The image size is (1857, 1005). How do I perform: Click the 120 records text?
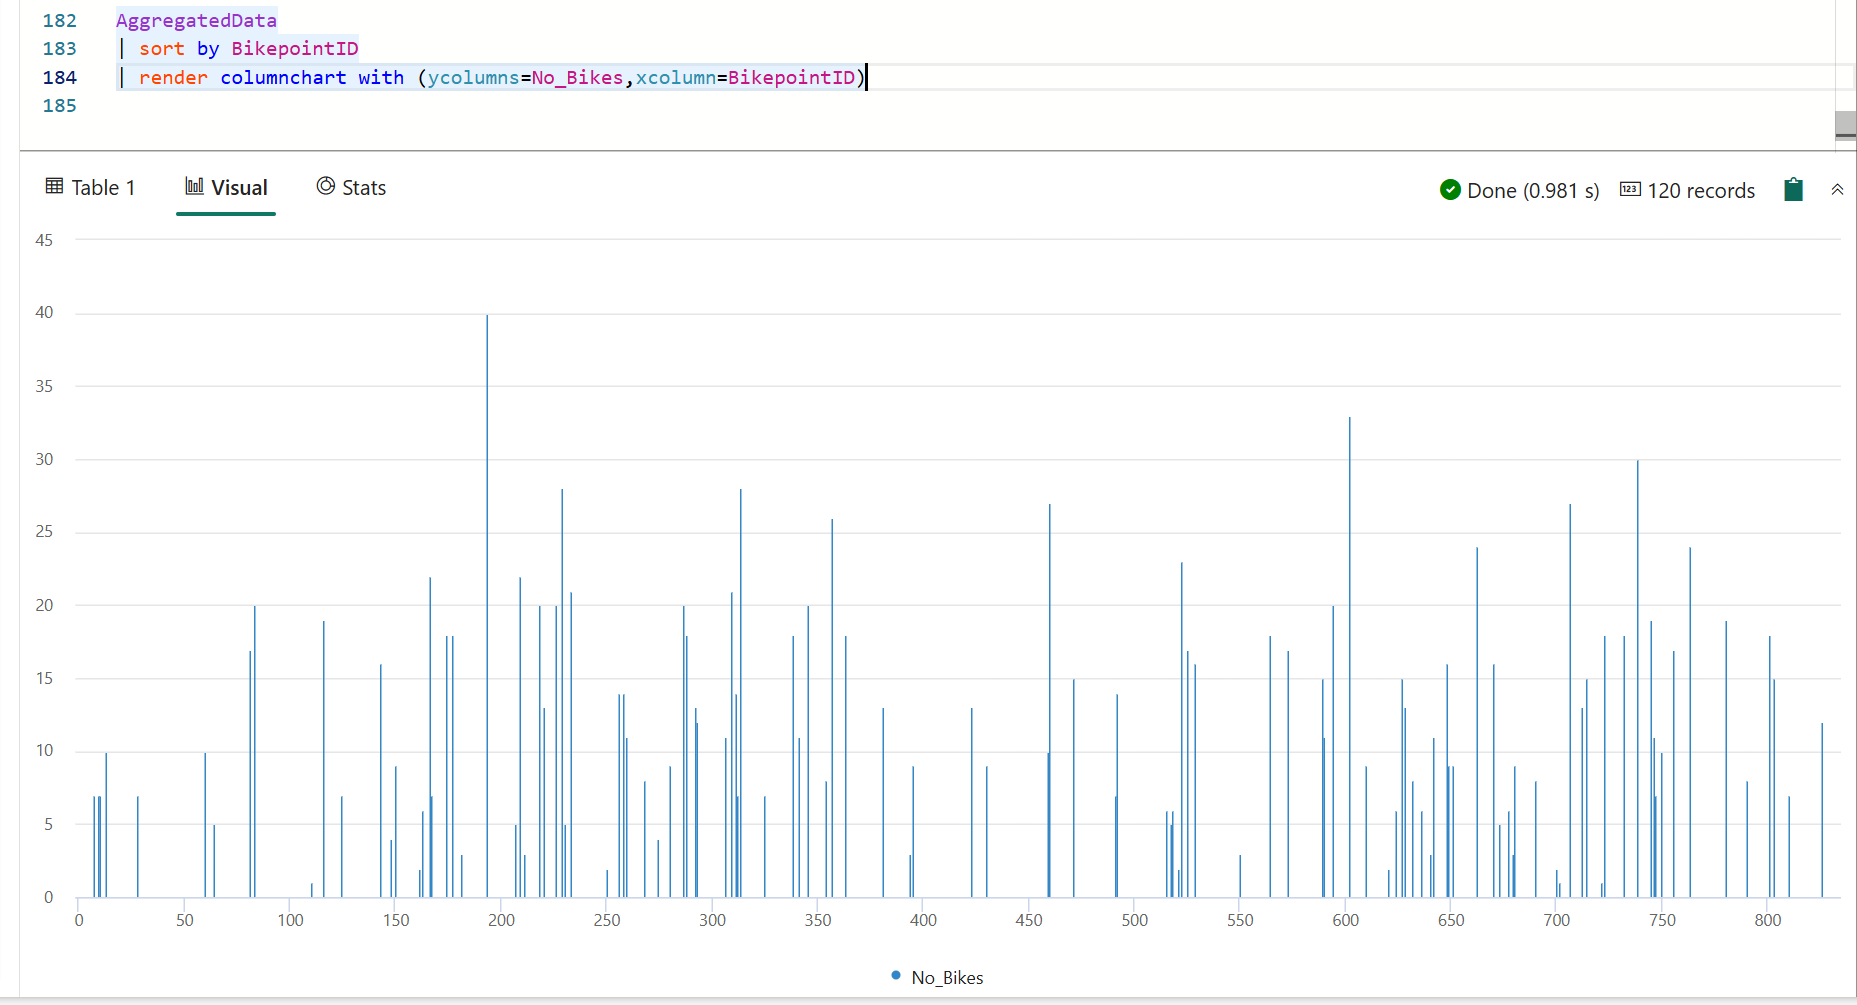click(1701, 191)
